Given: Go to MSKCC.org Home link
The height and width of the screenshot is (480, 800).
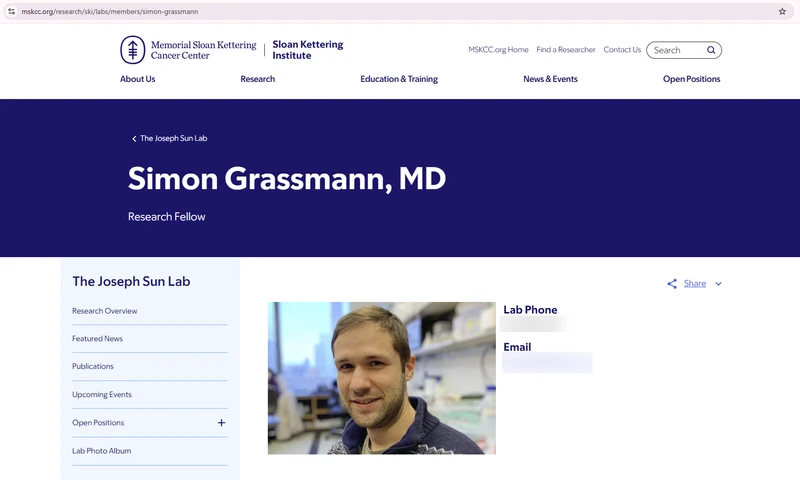Looking at the screenshot, I should coord(498,49).
